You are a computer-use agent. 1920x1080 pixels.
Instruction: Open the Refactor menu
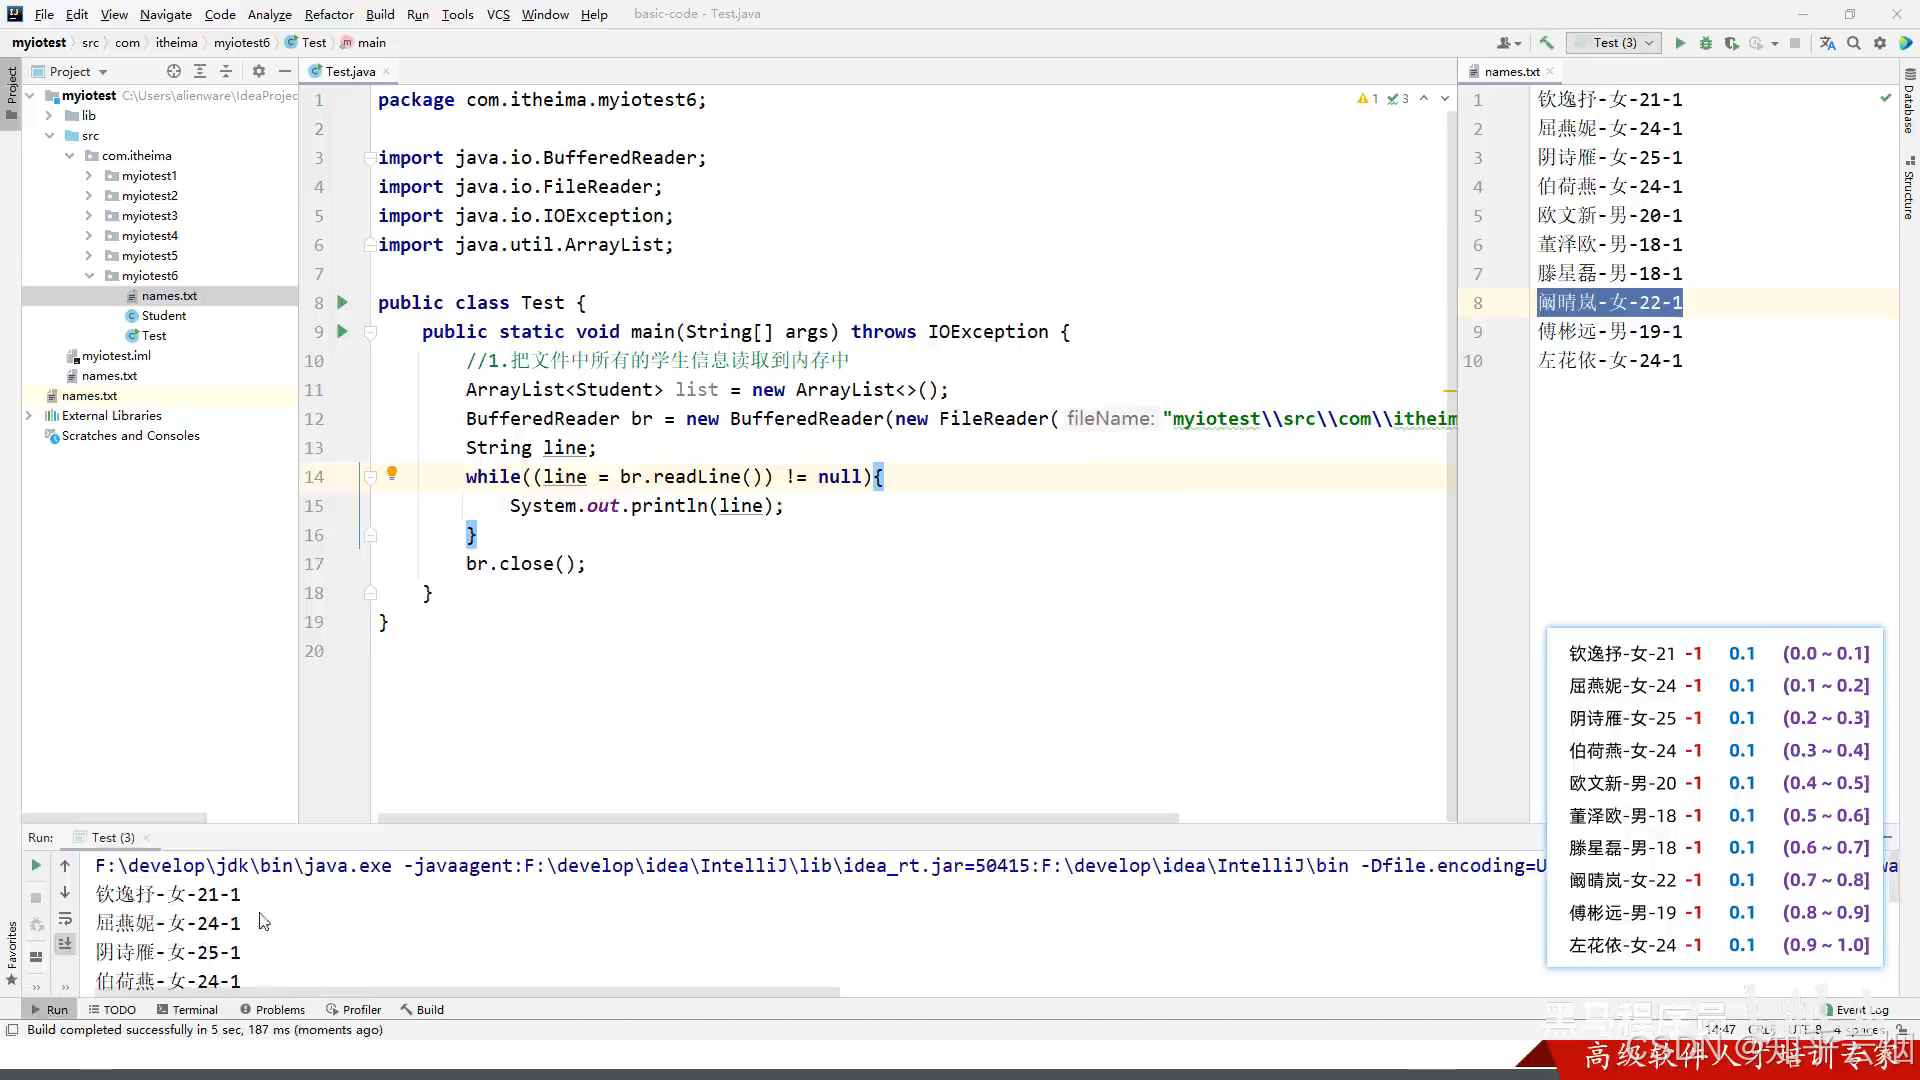[329, 14]
